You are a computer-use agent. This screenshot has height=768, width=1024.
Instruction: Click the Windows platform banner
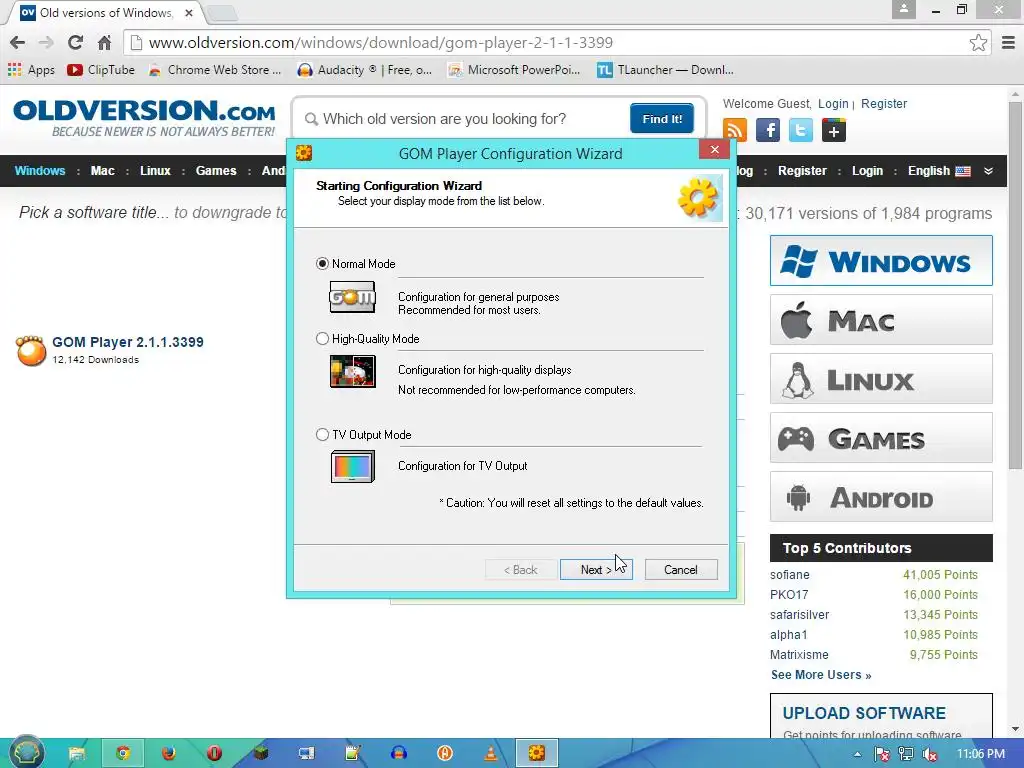(881, 261)
